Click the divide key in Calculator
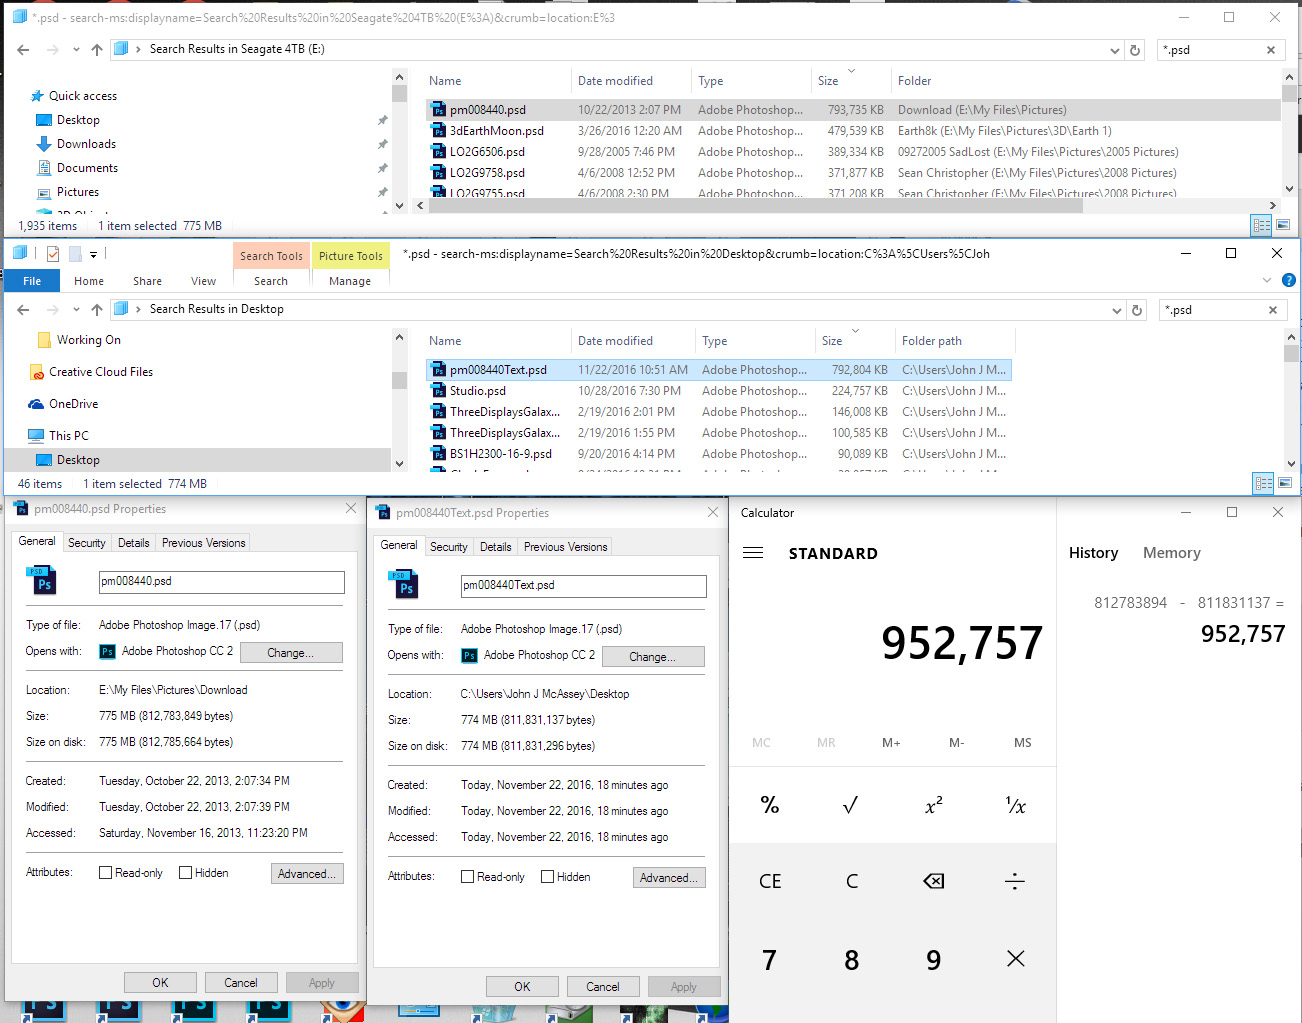 pyautogui.click(x=1015, y=881)
